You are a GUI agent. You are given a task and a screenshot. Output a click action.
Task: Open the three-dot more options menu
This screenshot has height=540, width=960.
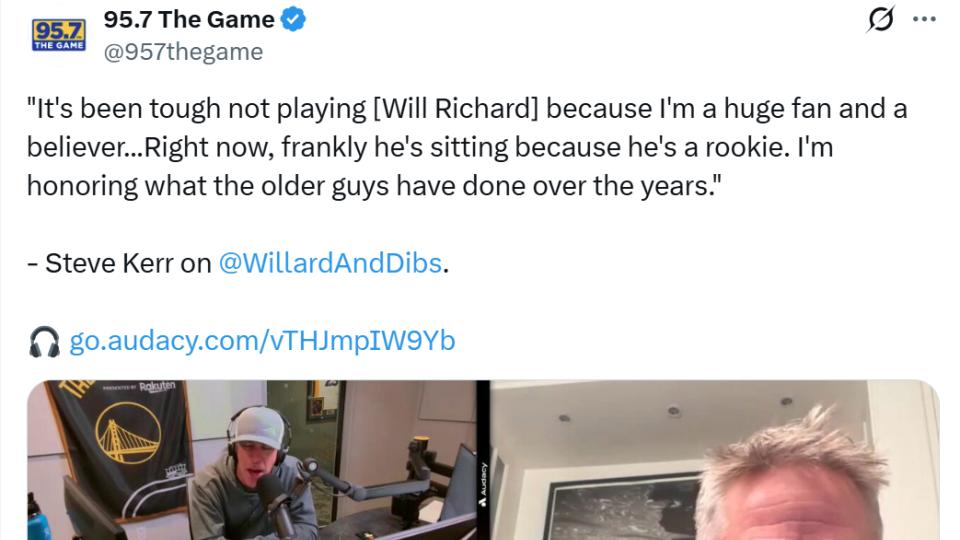924,19
